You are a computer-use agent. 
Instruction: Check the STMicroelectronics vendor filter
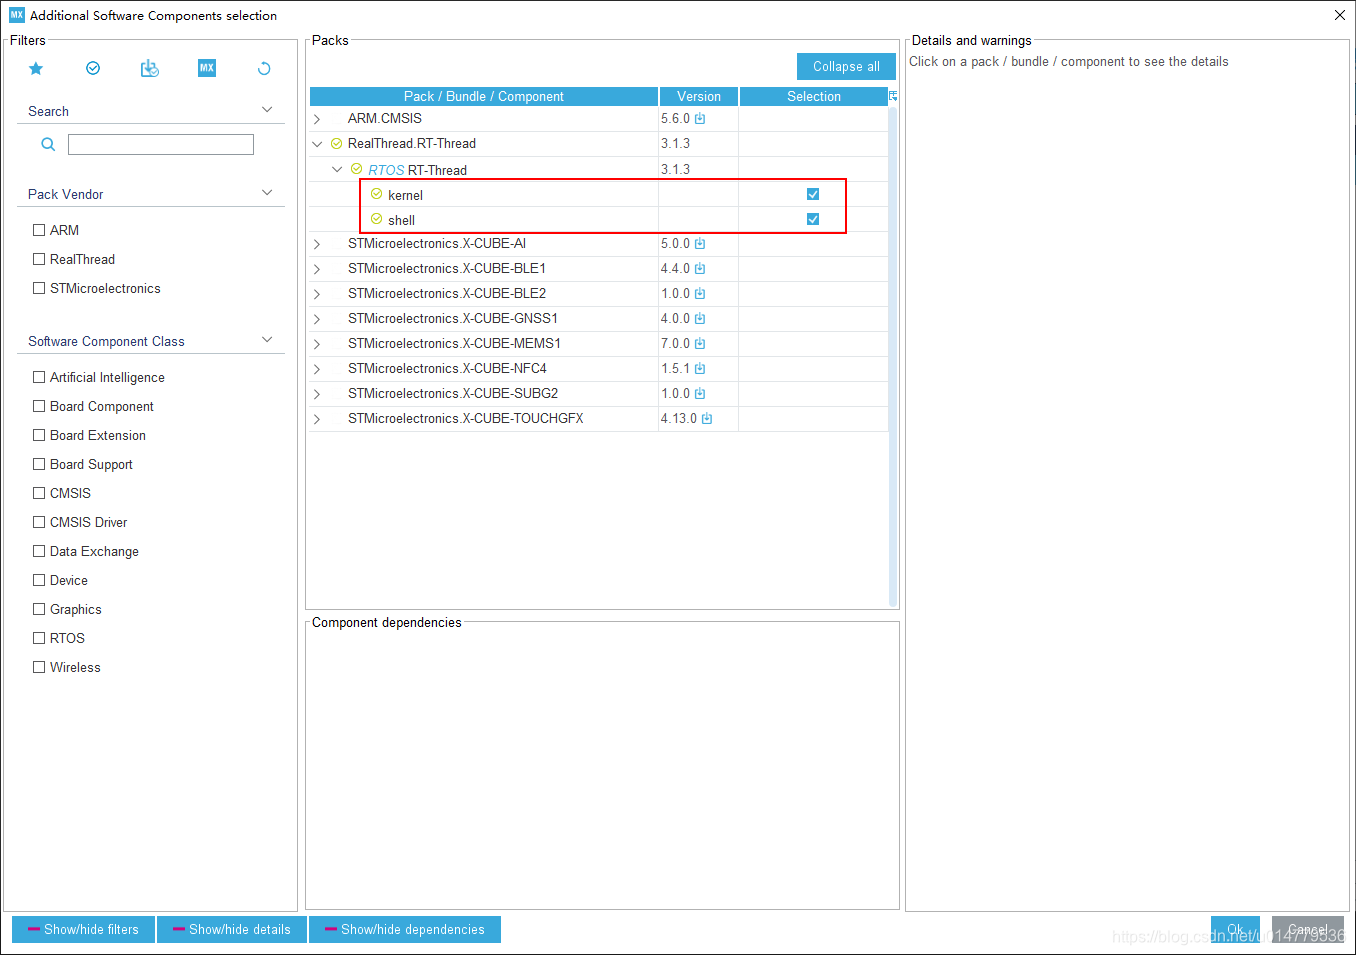click(x=39, y=288)
